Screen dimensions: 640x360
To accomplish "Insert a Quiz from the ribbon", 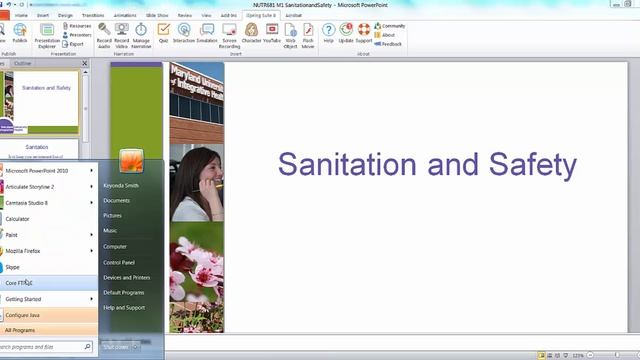I will [x=164, y=33].
